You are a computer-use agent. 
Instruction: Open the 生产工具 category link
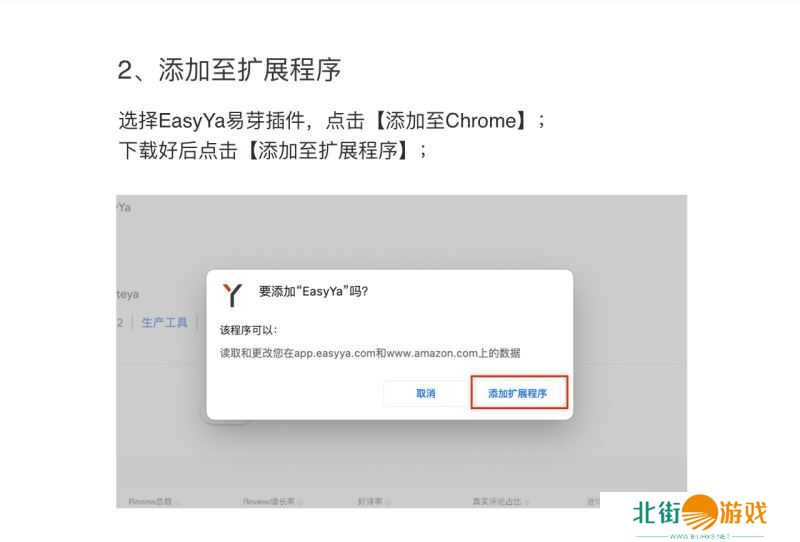164,323
